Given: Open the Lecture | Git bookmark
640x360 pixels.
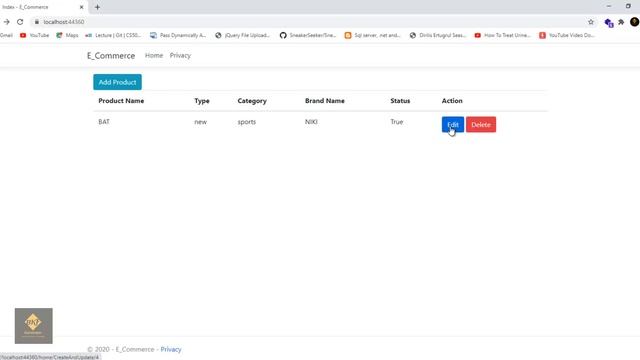Looking at the screenshot, I should point(113,36).
